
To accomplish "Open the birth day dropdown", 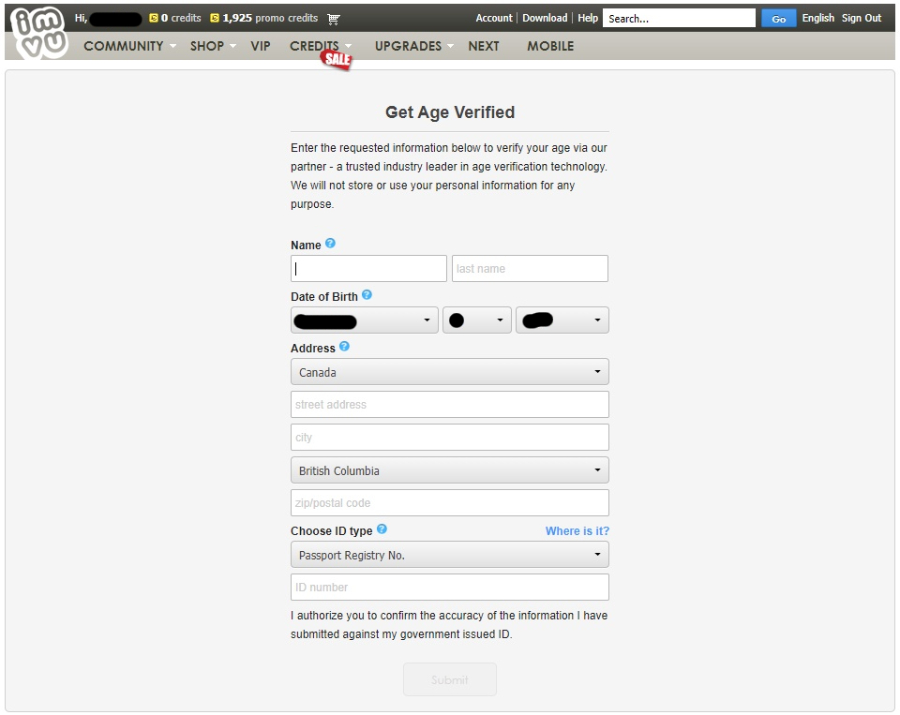I will tap(477, 320).
